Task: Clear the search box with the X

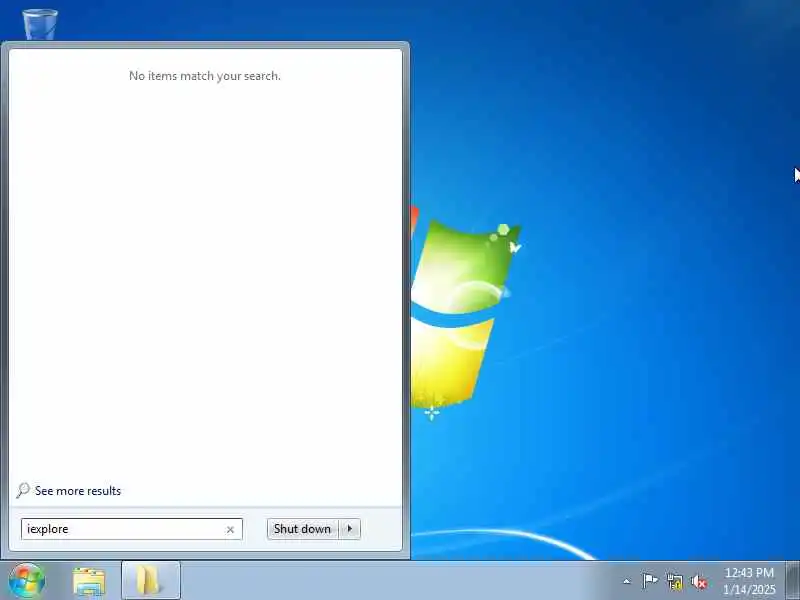Action: point(230,530)
